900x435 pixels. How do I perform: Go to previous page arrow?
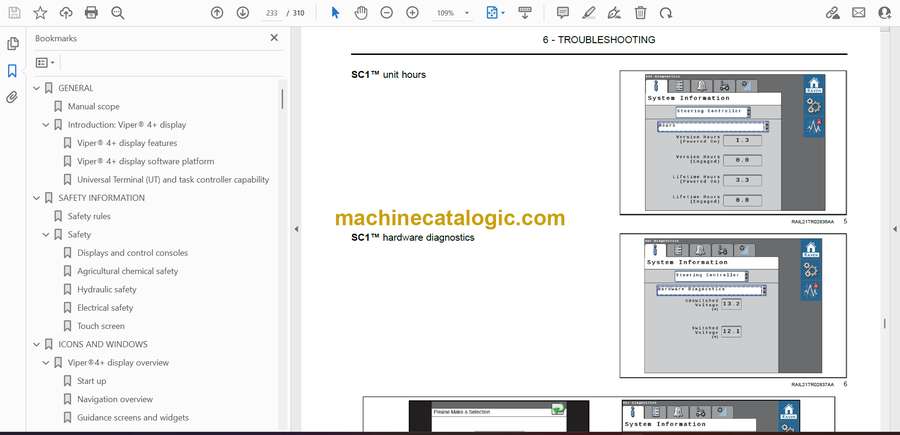tap(217, 13)
